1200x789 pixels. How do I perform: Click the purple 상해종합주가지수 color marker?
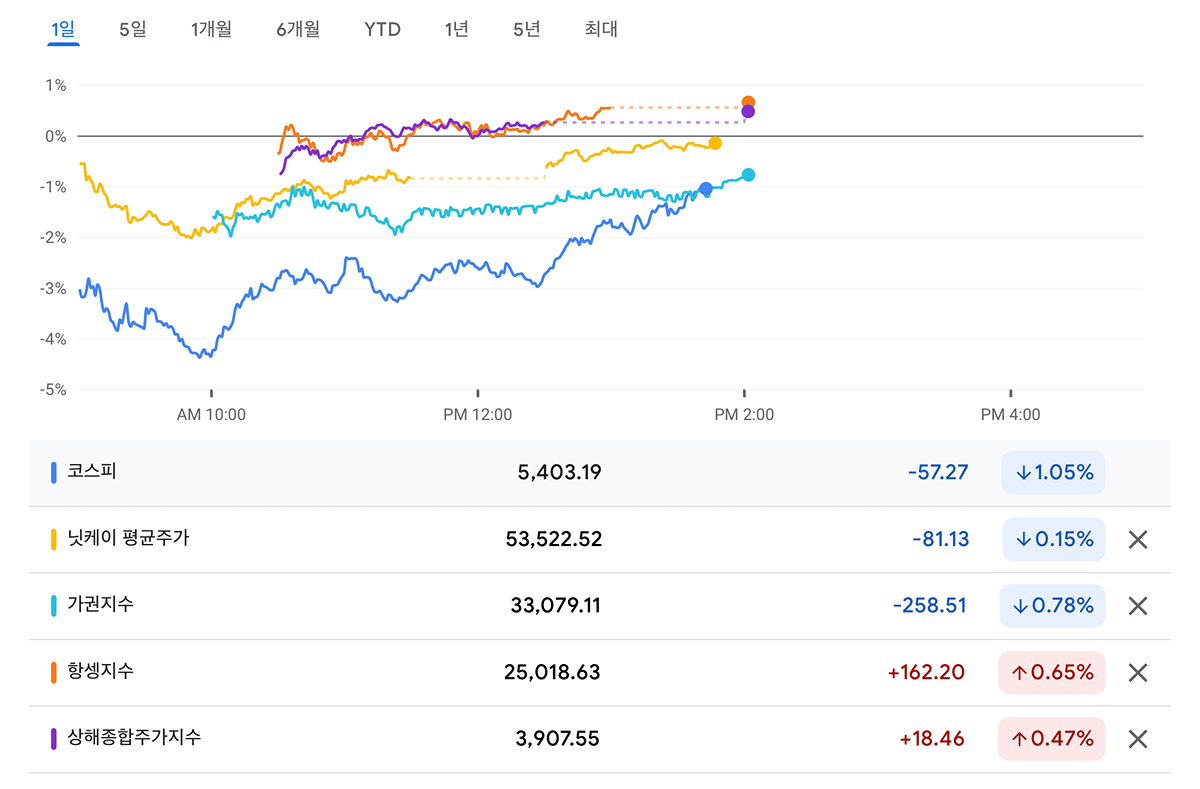[53, 739]
